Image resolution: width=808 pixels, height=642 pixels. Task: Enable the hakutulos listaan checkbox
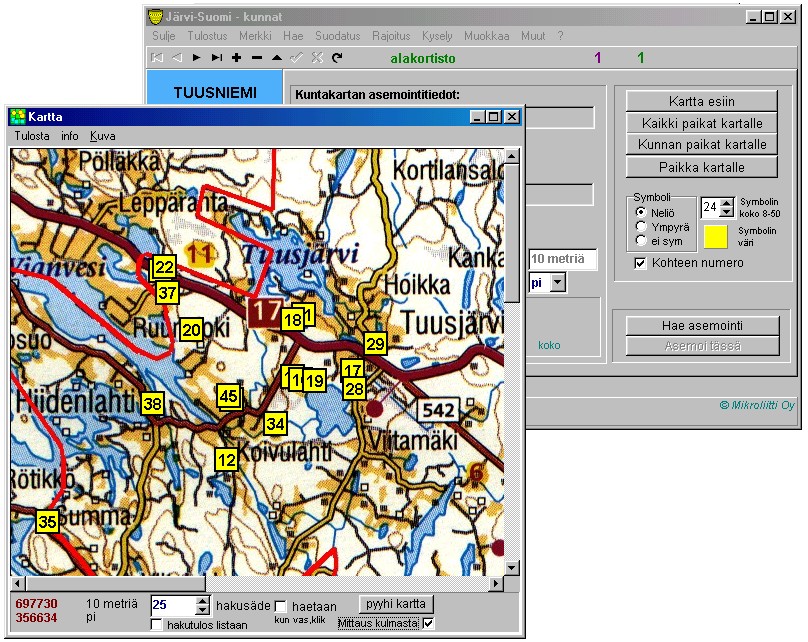157,625
